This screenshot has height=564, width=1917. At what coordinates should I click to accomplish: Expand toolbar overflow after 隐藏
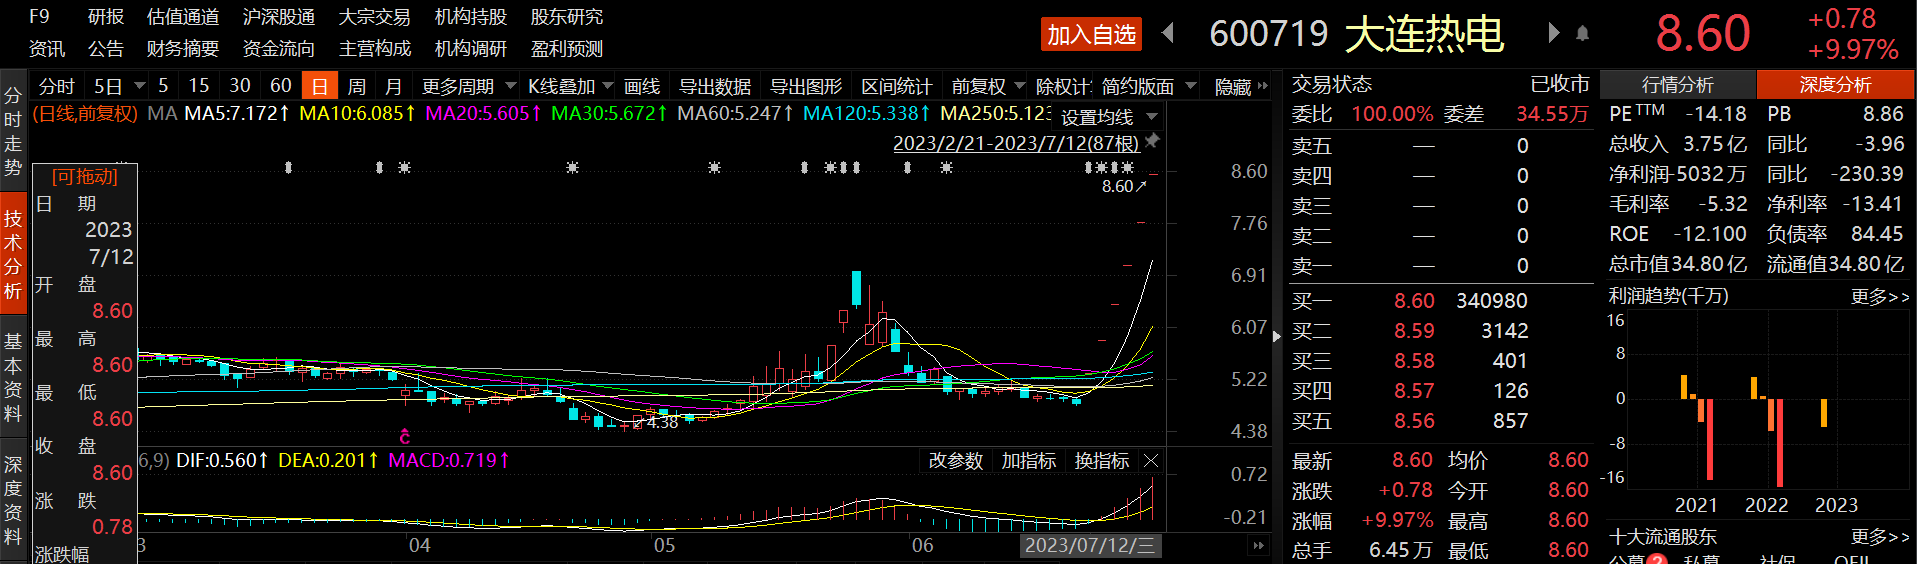click(1263, 86)
